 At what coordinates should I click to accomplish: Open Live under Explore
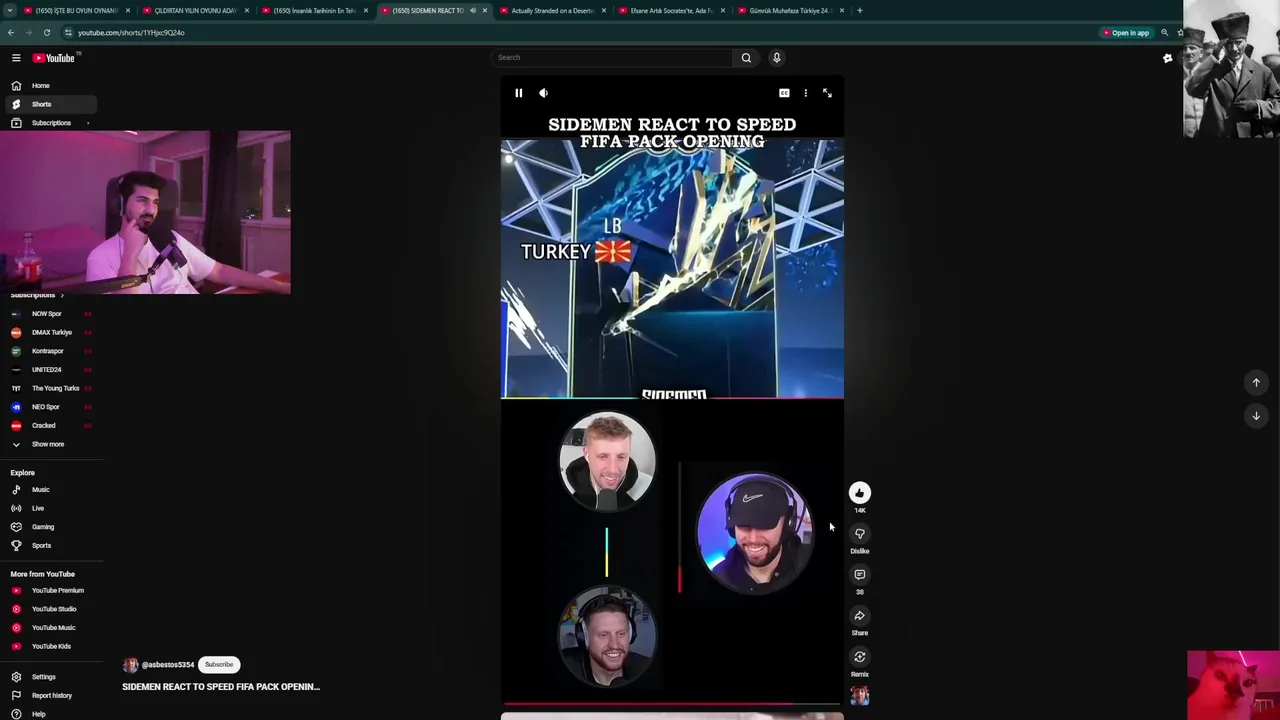pos(50,508)
